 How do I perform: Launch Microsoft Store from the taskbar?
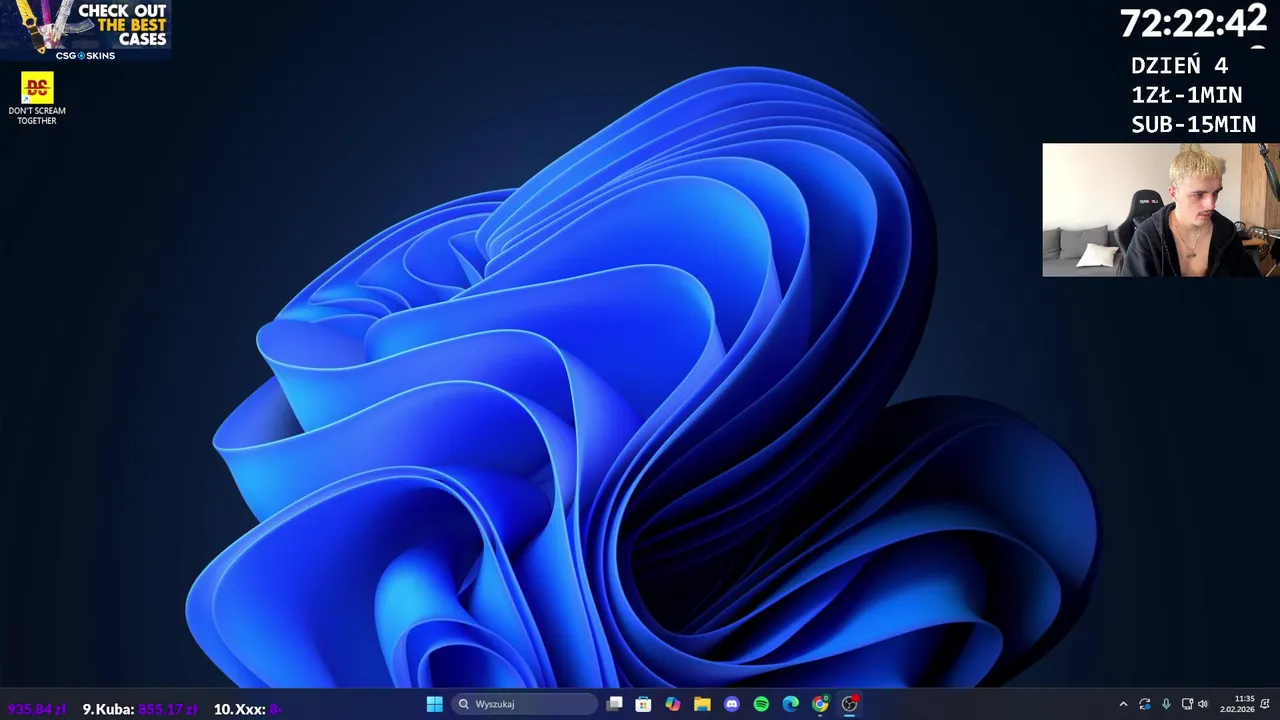644,704
